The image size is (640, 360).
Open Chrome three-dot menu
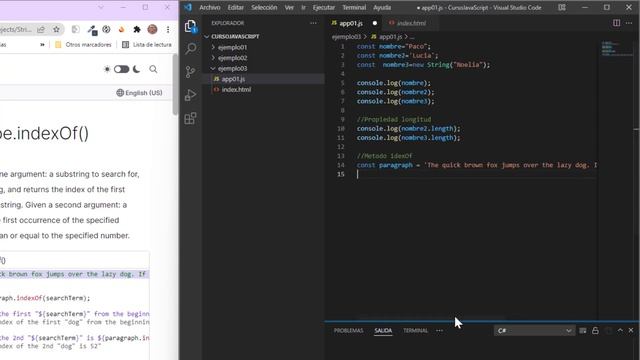(x=168, y=29)
